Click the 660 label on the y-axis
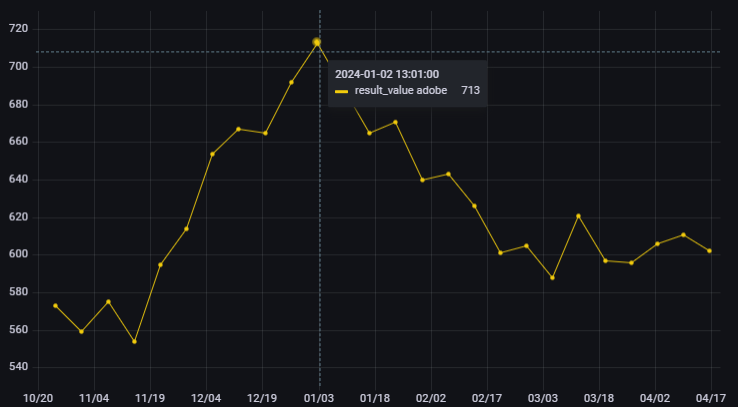 [x=18, y=142]
